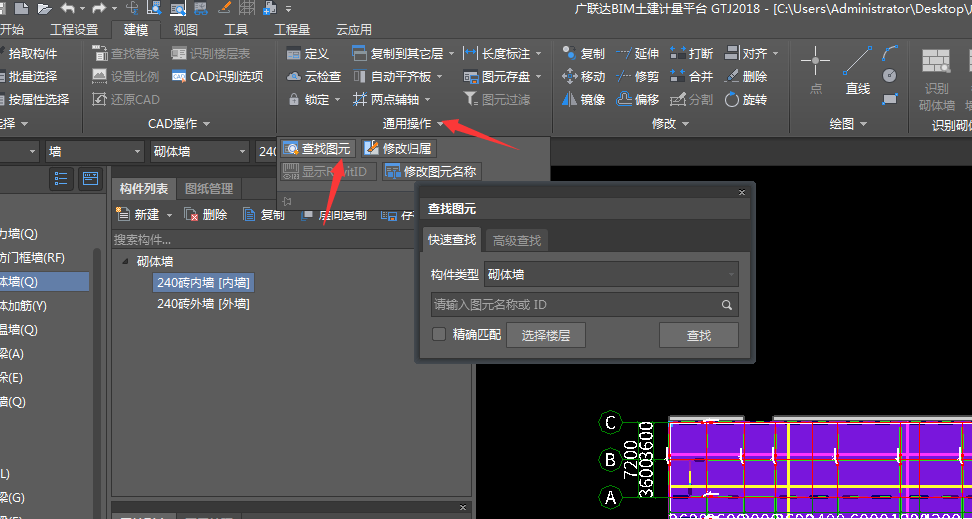Screen dimensions: 972x519
Task: Open the 云应用 ribbon tab
Action: pyautogui.click(x=354, y=30)
